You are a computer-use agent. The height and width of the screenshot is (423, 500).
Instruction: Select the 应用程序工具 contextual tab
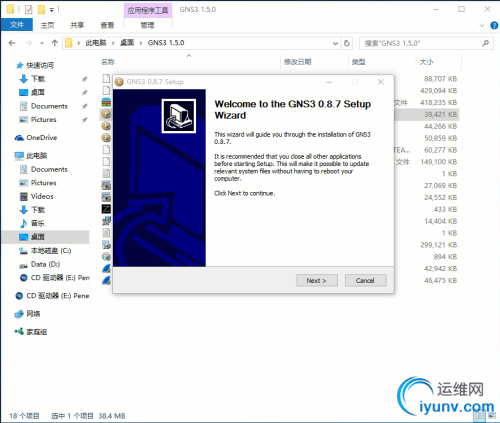pos(148,10)
